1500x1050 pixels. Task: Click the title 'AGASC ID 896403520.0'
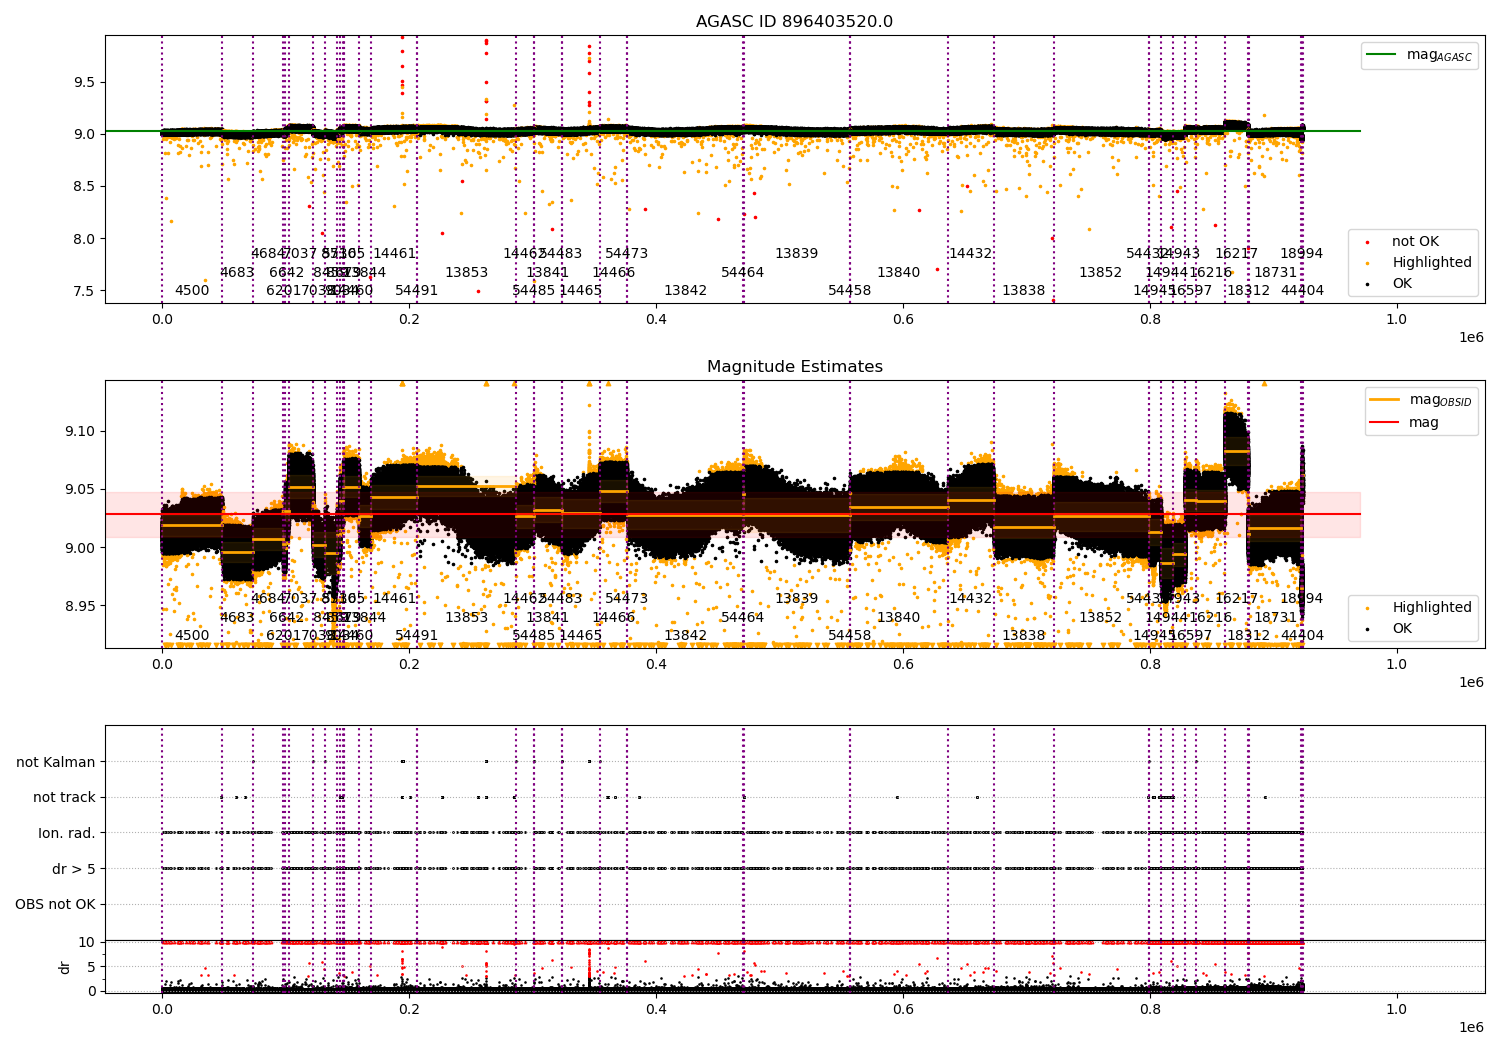pos(795,22)
